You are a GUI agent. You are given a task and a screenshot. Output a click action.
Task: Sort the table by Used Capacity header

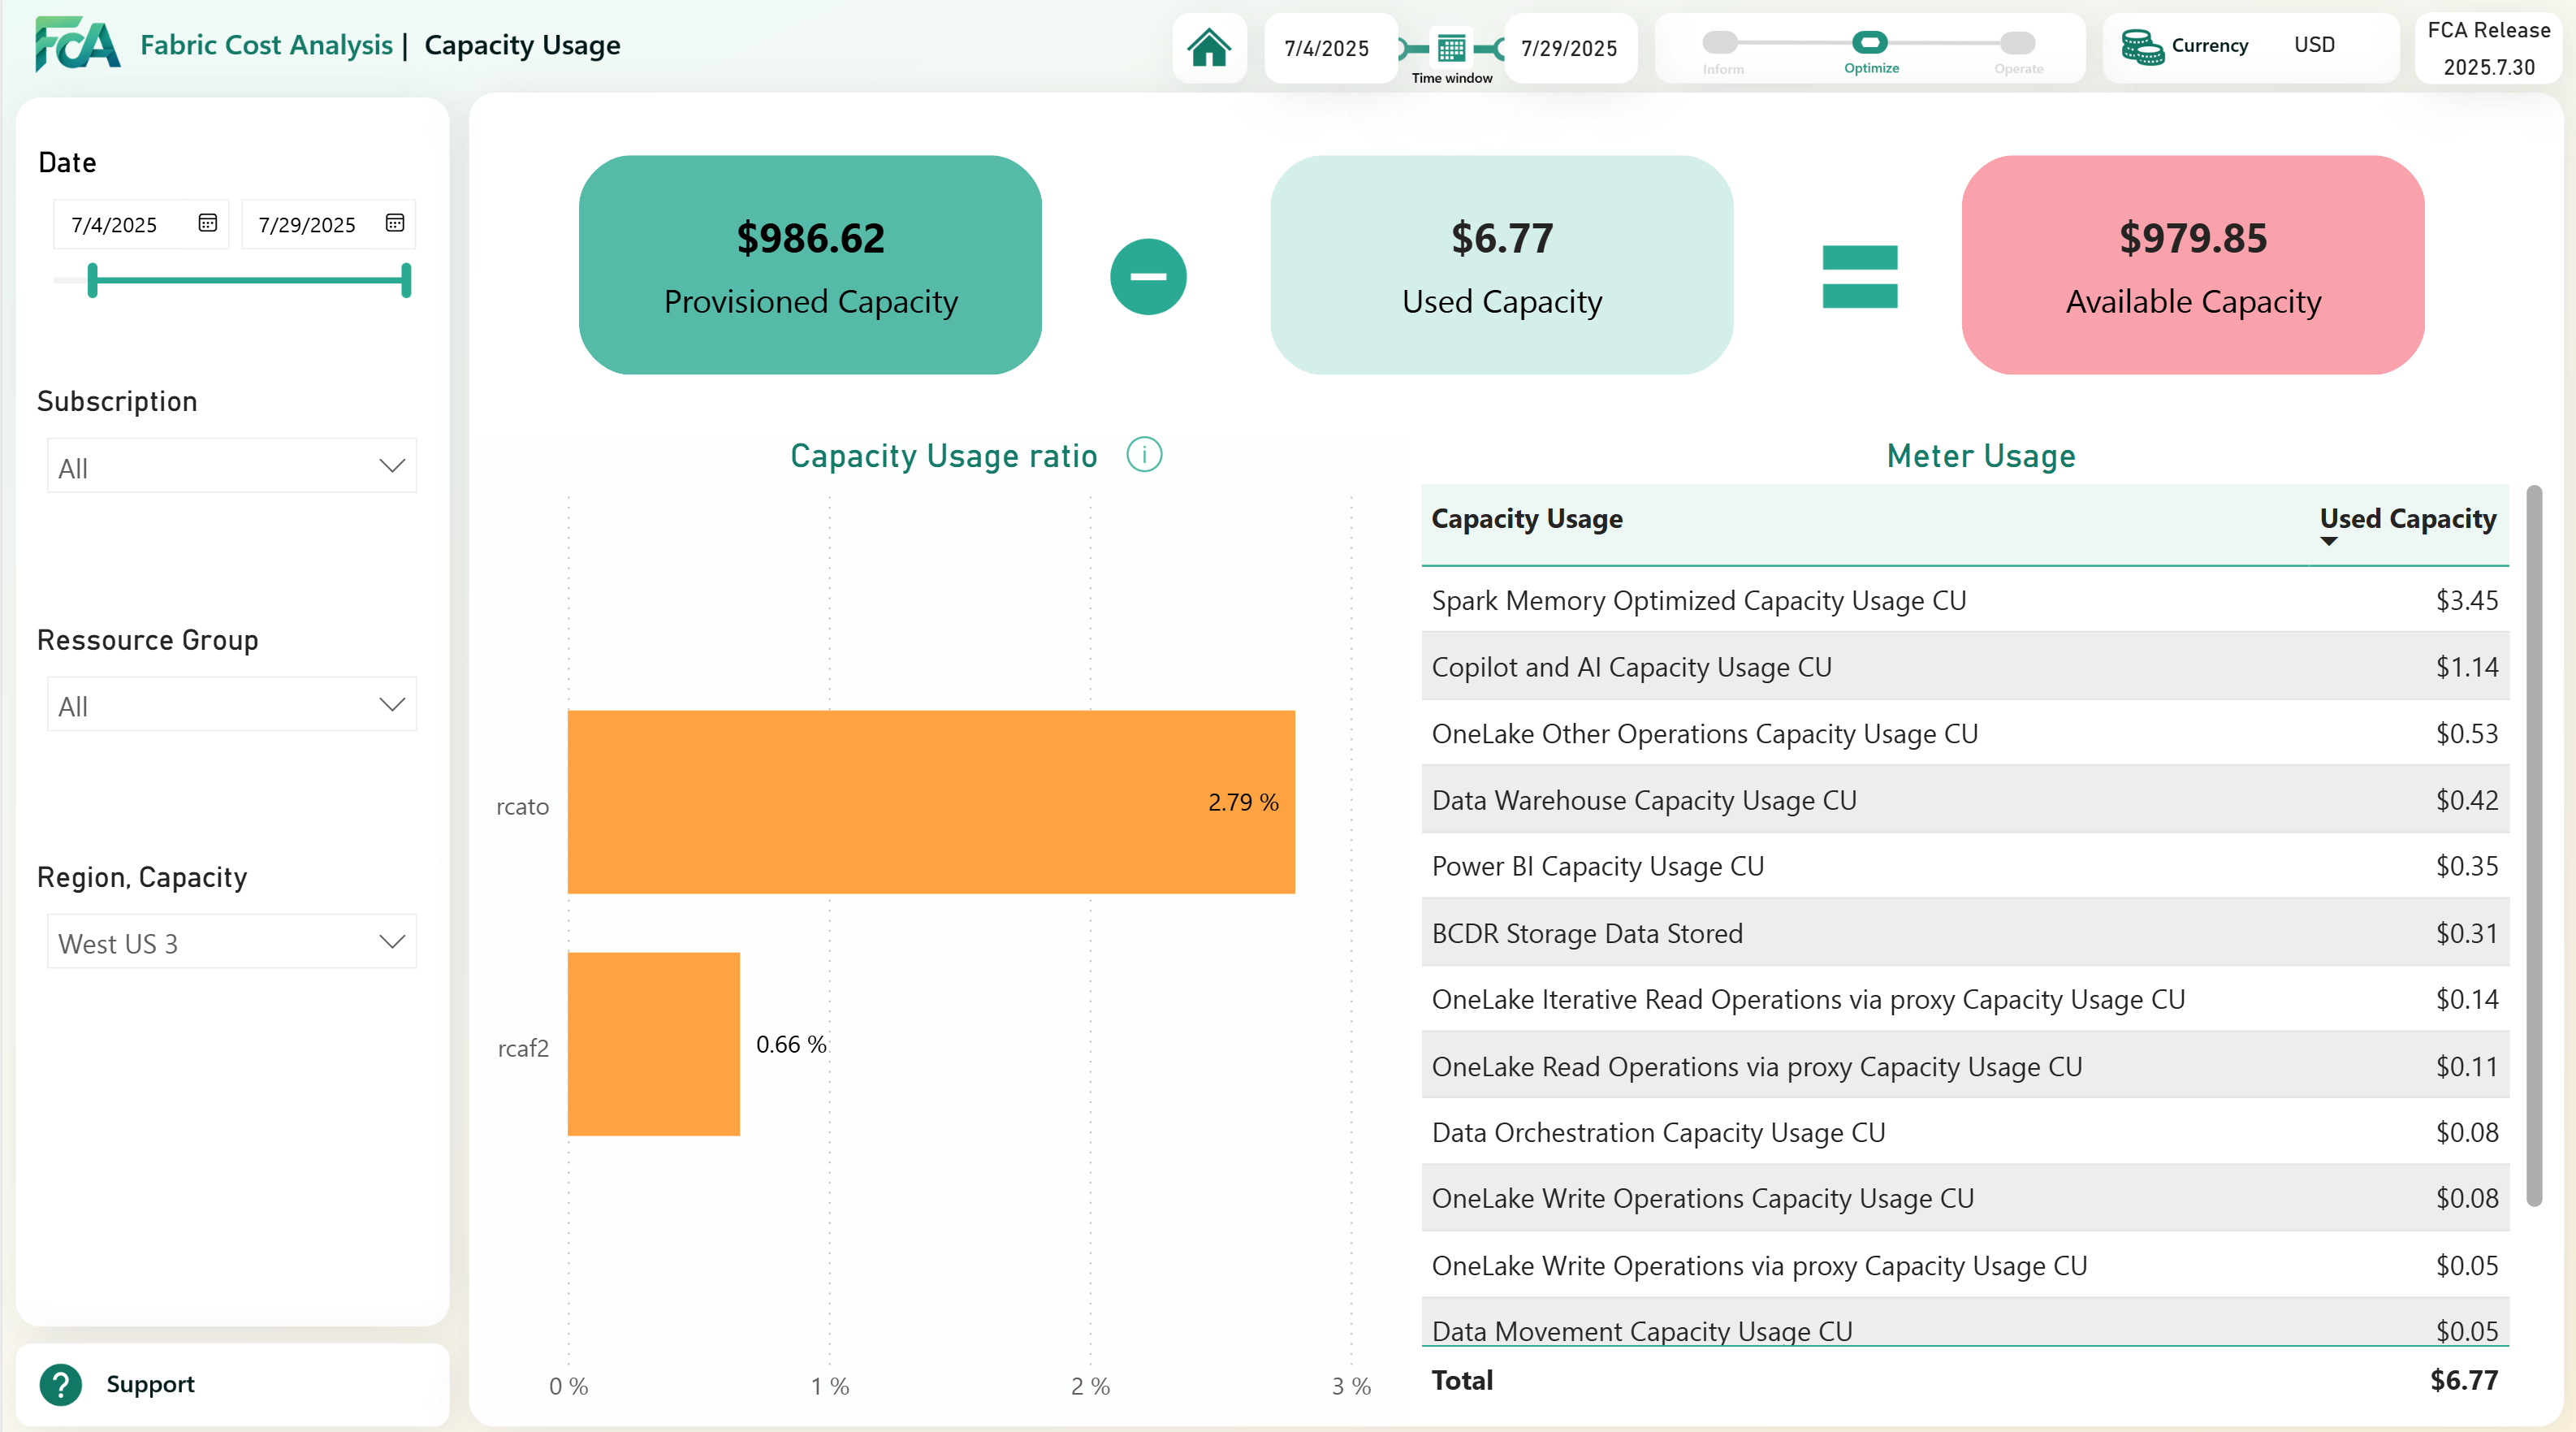coord(2406,518)
